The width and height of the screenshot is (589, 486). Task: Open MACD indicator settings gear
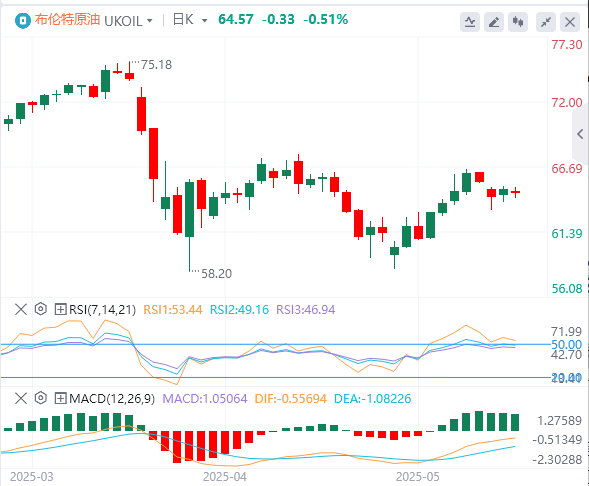(41, 398)
